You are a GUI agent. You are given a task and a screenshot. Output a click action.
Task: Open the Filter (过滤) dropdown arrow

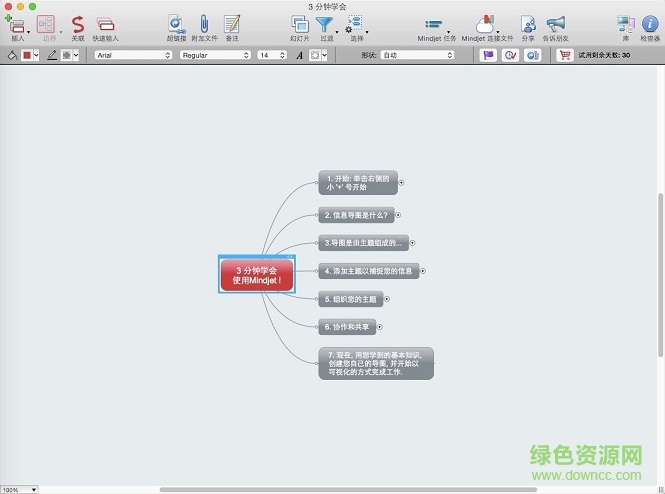(337, 32)
